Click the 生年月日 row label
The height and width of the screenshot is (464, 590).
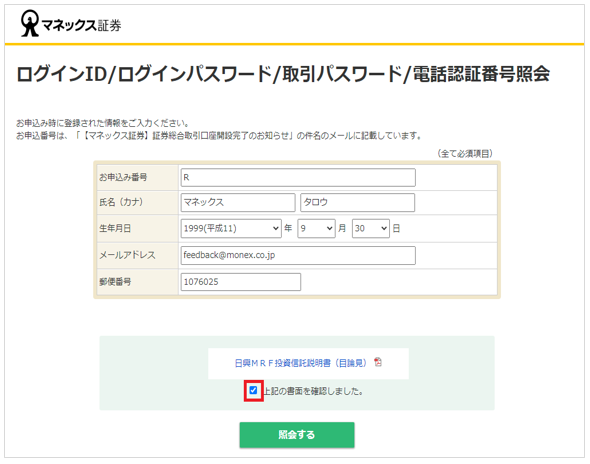tap(115, 228)
